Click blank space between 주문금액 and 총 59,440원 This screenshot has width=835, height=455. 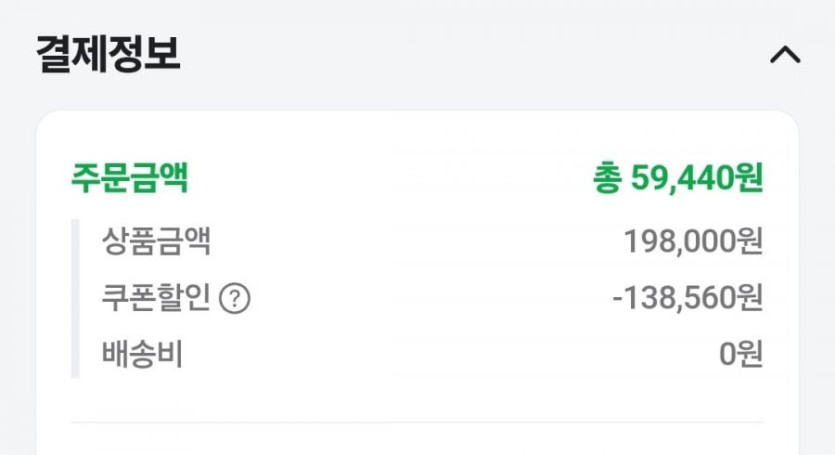click(x=390, y=178)
